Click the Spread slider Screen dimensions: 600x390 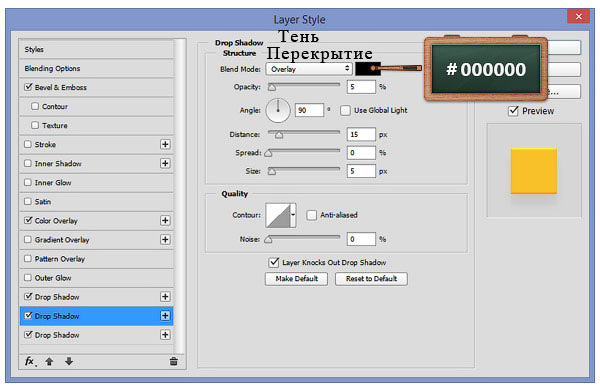302,152
